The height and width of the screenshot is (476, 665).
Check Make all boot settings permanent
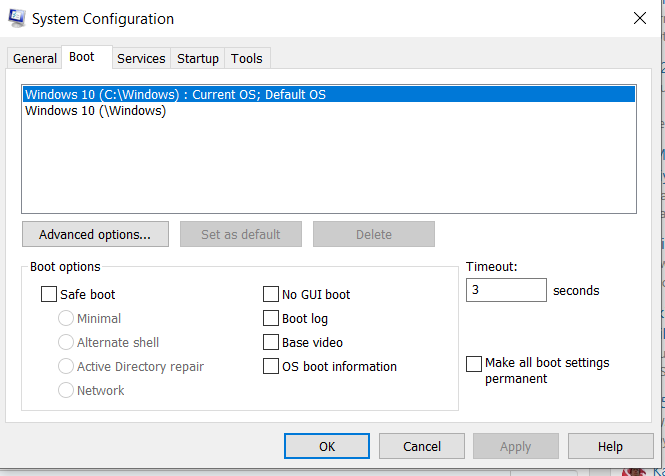click(474, 364)
